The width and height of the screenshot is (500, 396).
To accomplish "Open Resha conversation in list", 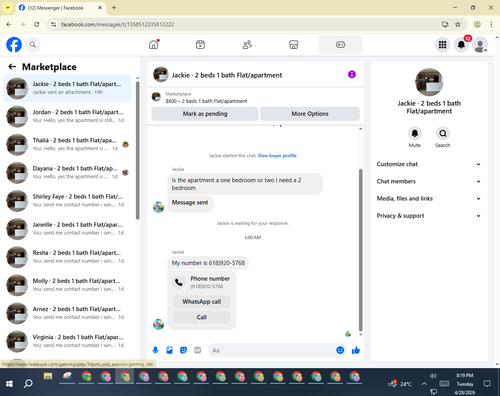I will click(67, 257).
